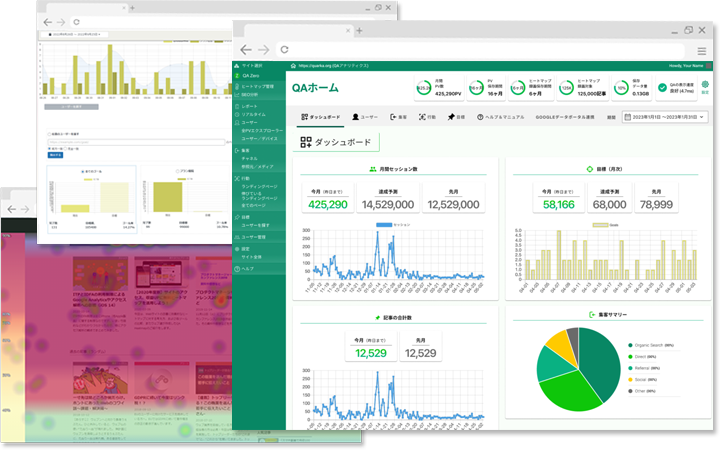Click the 58,166 monthly goals value
Screen dimensions: 720x450
(559, 205)
